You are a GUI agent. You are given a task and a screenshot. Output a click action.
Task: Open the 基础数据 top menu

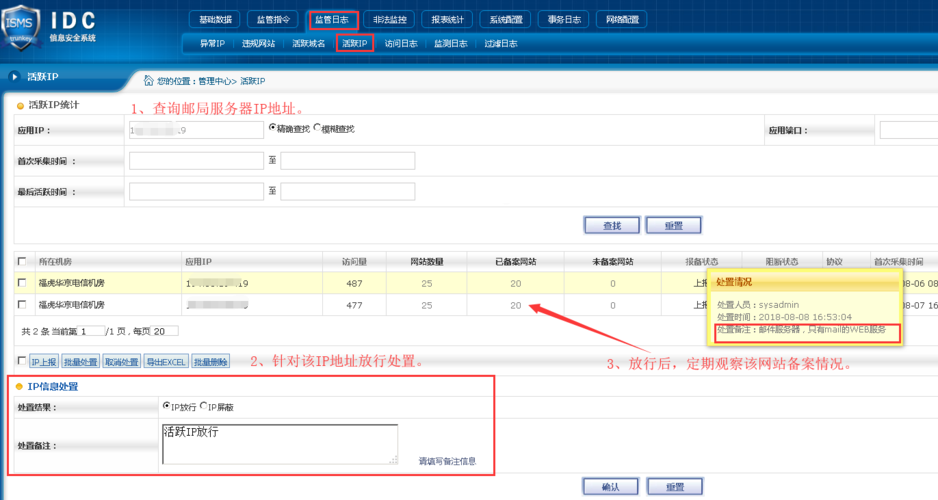215,20
